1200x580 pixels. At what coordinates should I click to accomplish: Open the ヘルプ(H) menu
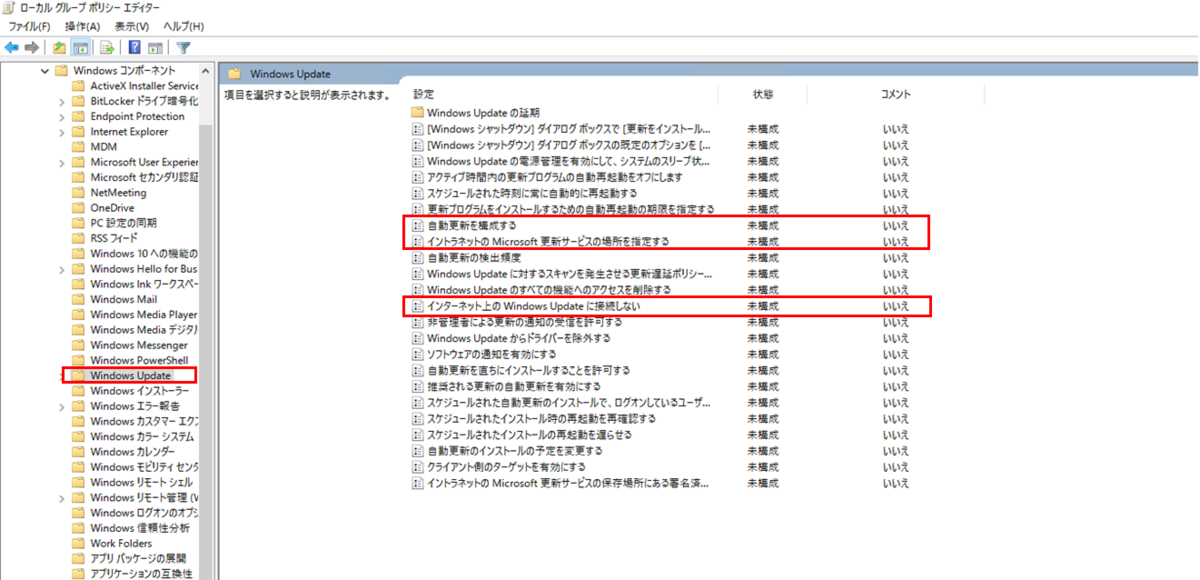183,26
